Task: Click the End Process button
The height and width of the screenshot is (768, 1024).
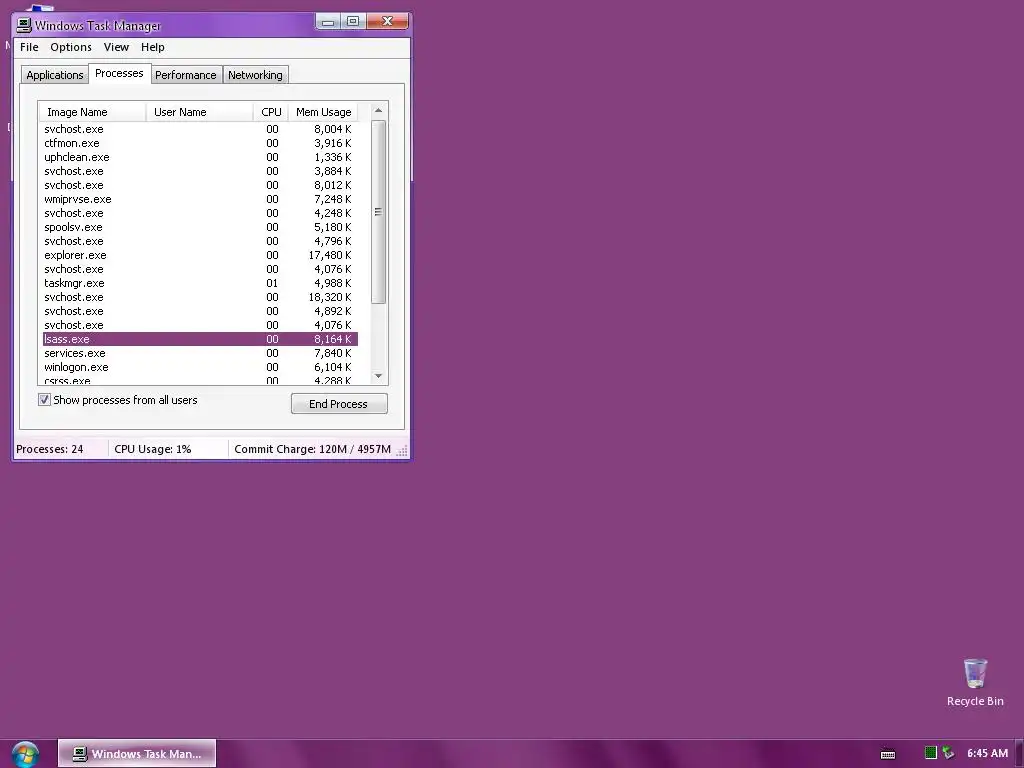Action: [339, 404]
